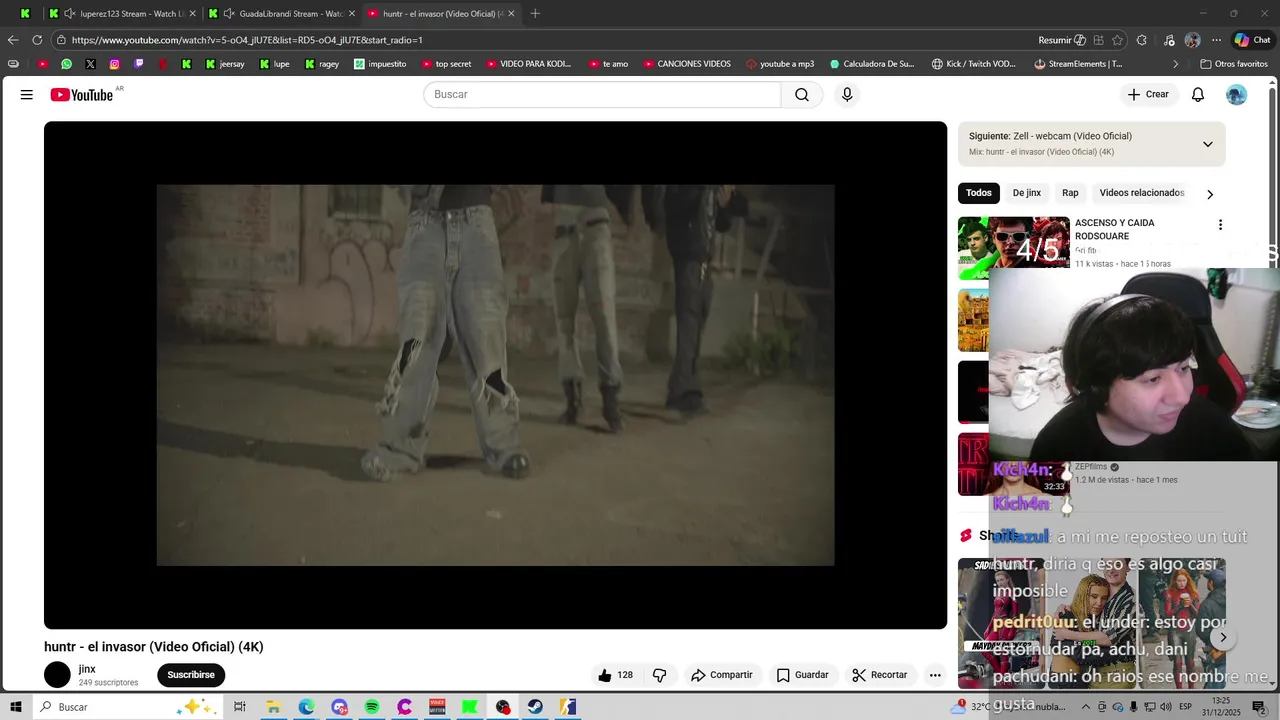Open browser settings three-dot menu
1280x720 pixels.
[1216, 40]
